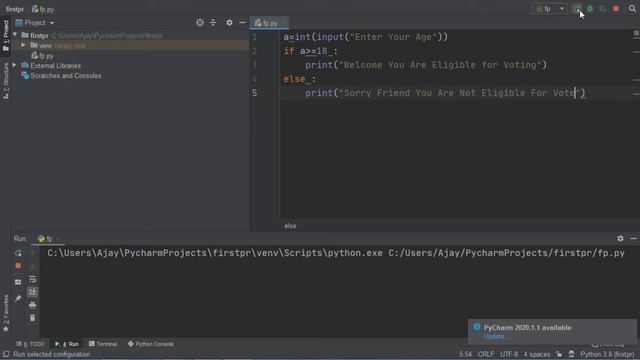Click the 'else' code line in the editor
The image size is (640, 360).
pos(300,79)
